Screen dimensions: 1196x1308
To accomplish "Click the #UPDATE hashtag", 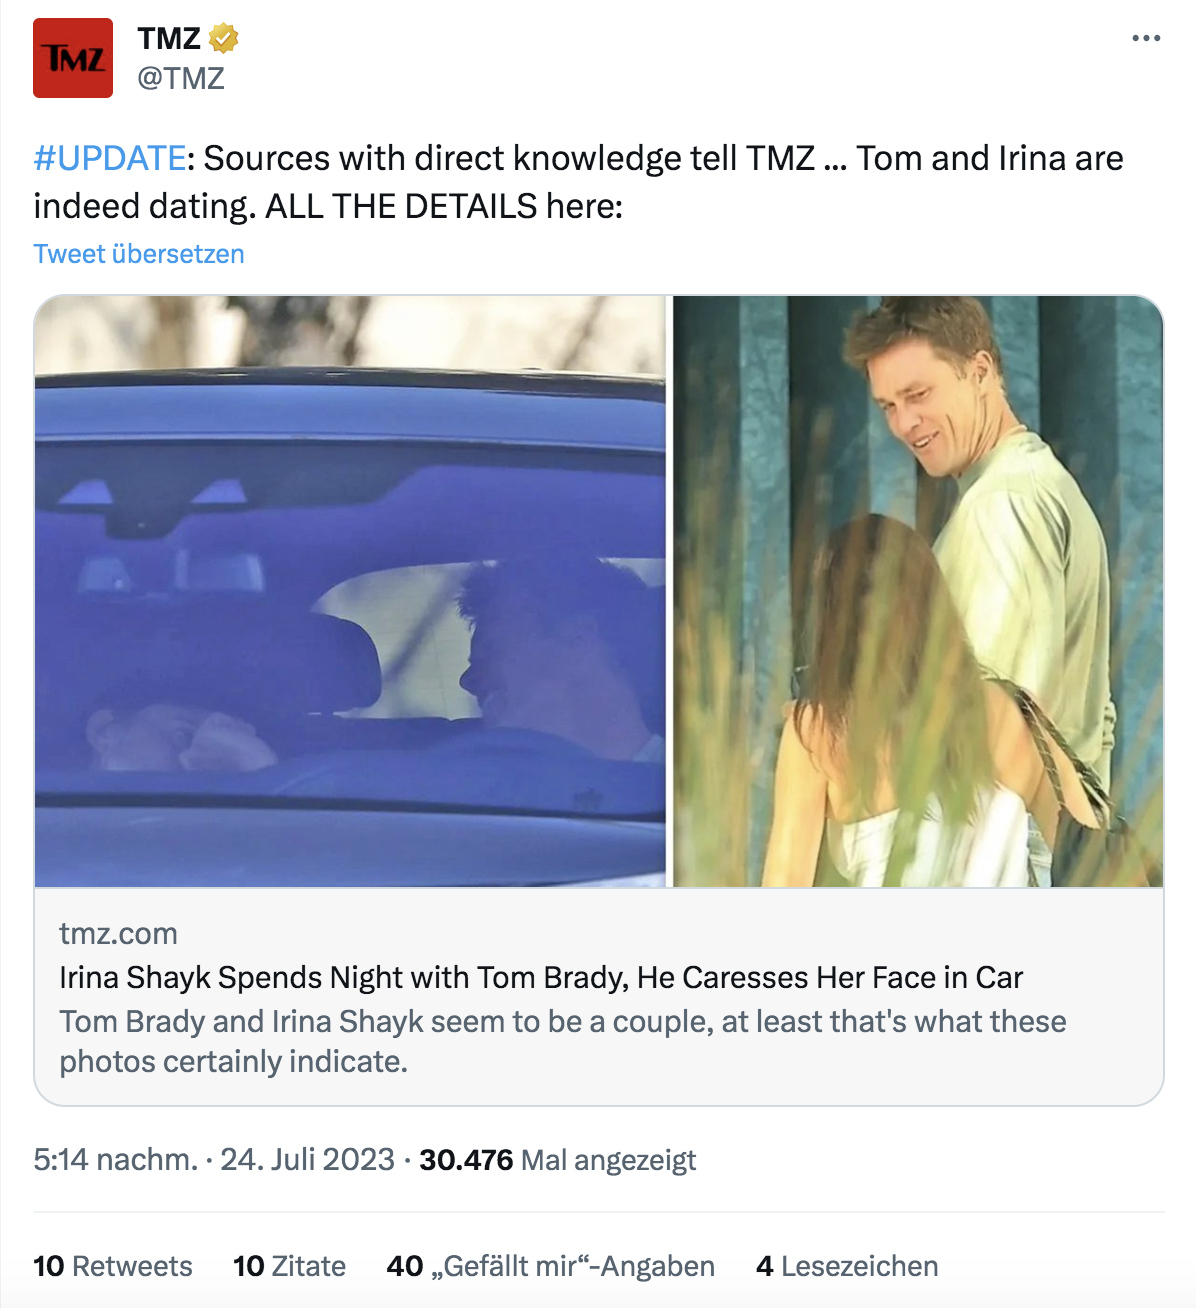I will click(110, 158).
